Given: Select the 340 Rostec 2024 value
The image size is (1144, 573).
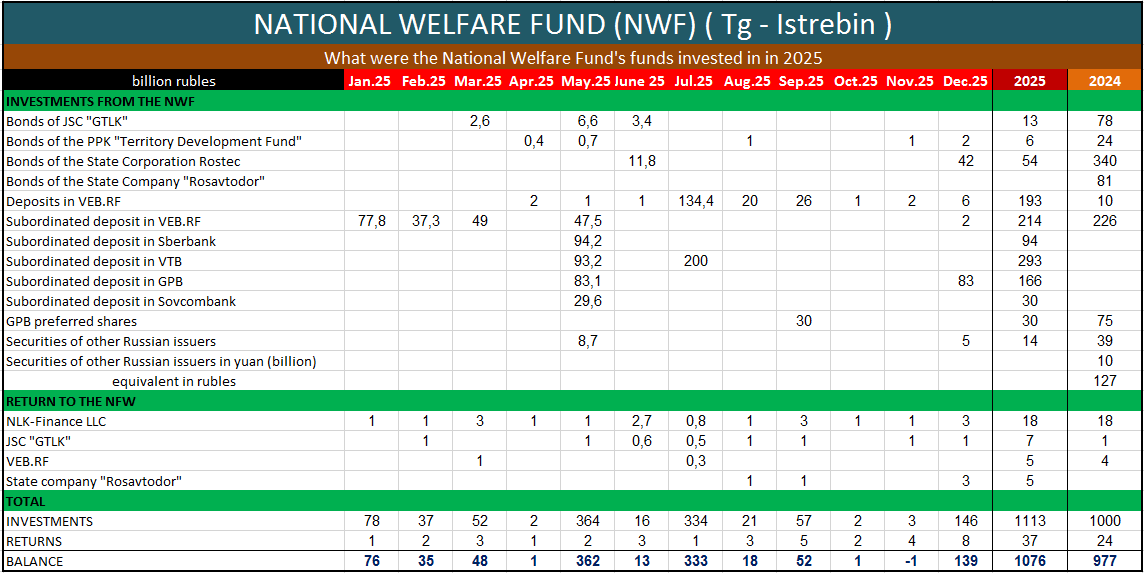Looking at the screenshot, I should click(x=1105, y=161).
